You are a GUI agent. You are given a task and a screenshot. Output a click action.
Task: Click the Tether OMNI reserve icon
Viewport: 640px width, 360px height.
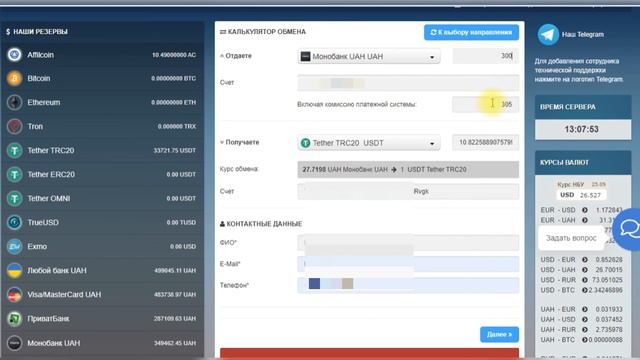click(x=14, y=198)
